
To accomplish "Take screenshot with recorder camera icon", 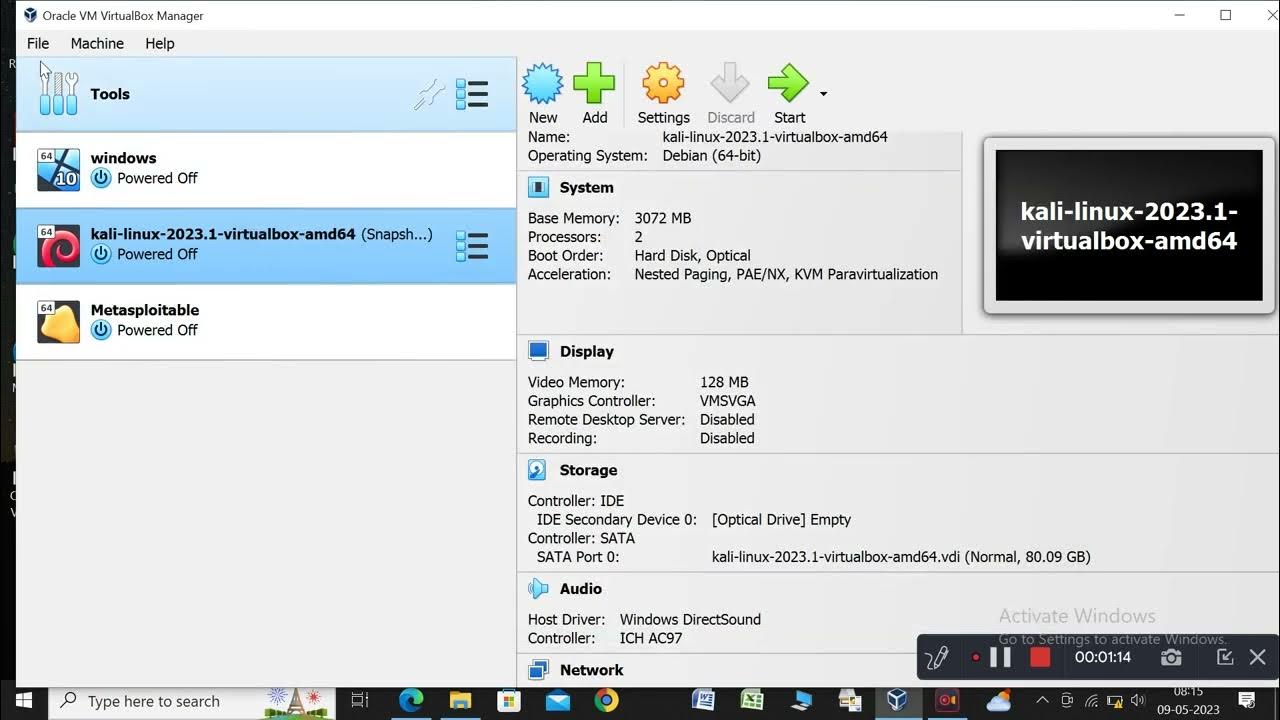I will click(1171, 657).
